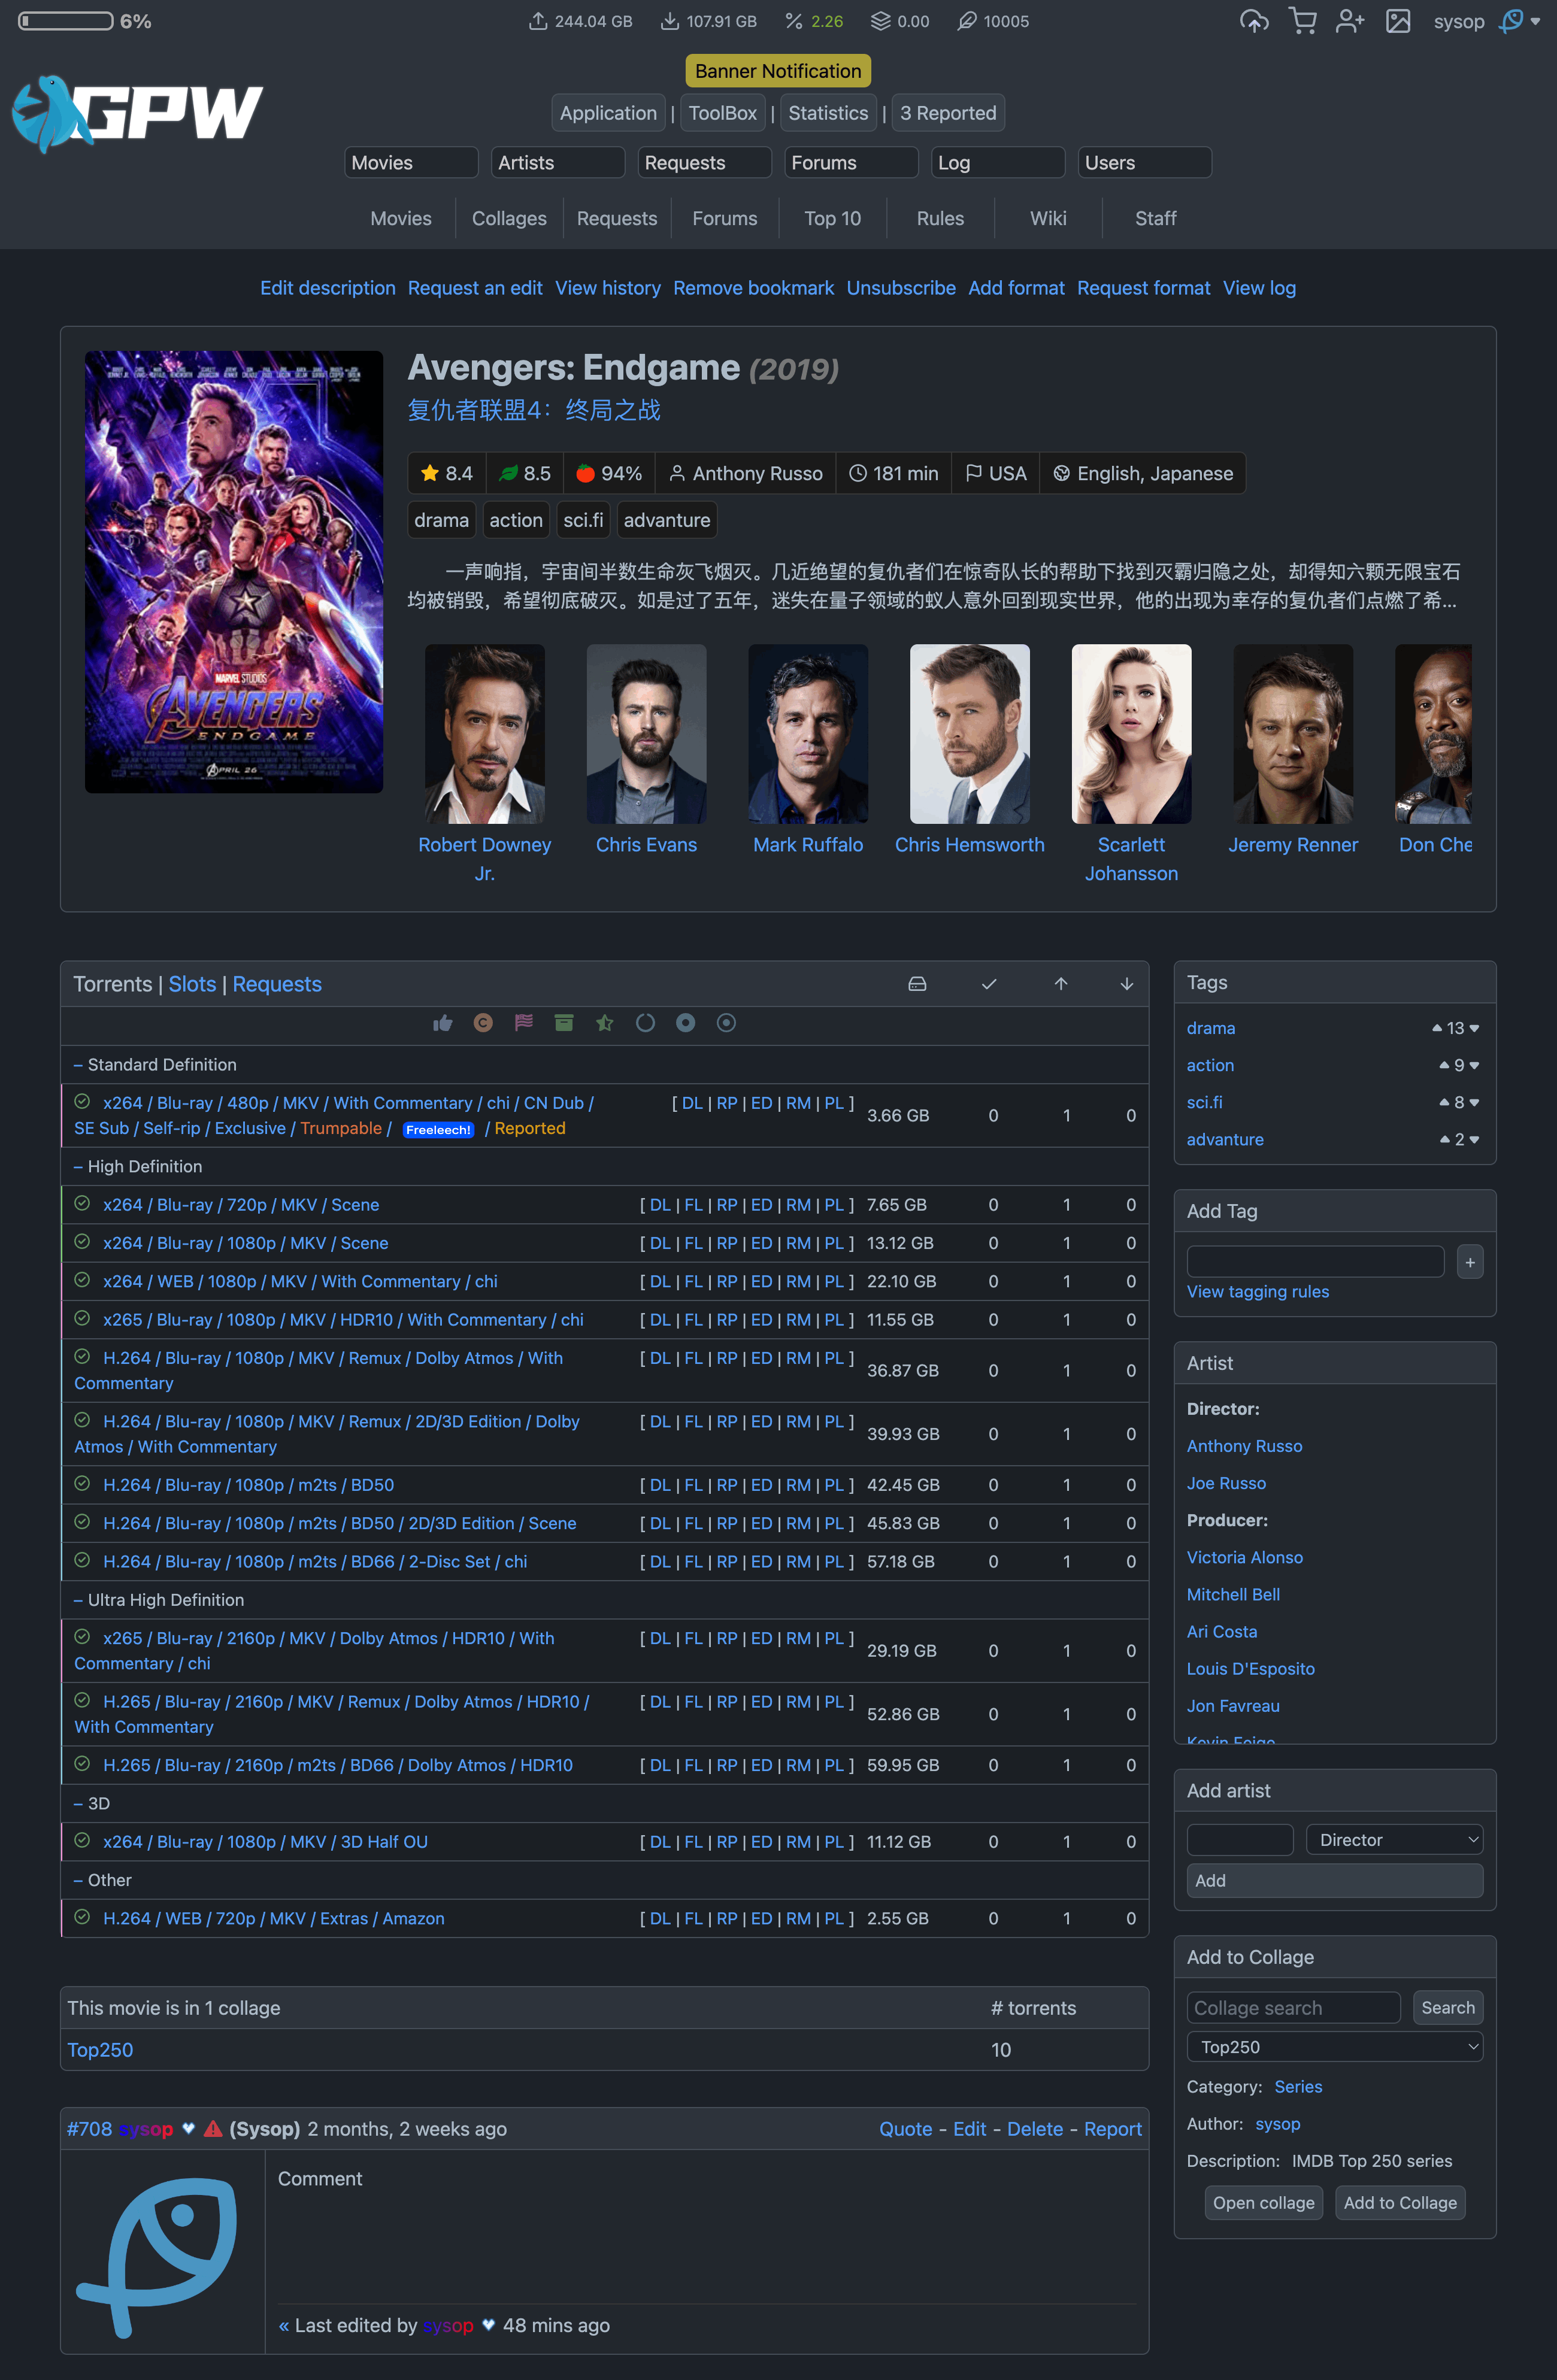Switch to the Slots tab
The width and height of the screenshot is (1557, 2380).
[x=192, y=984]
